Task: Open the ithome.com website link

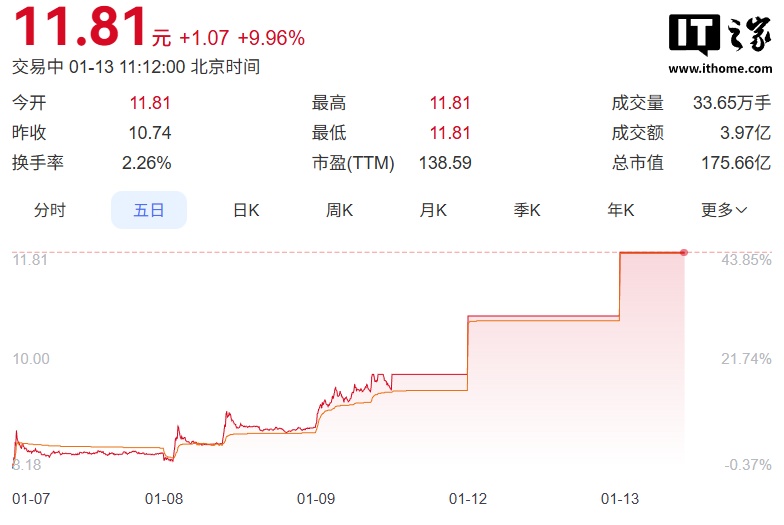Action: [718, 69]
